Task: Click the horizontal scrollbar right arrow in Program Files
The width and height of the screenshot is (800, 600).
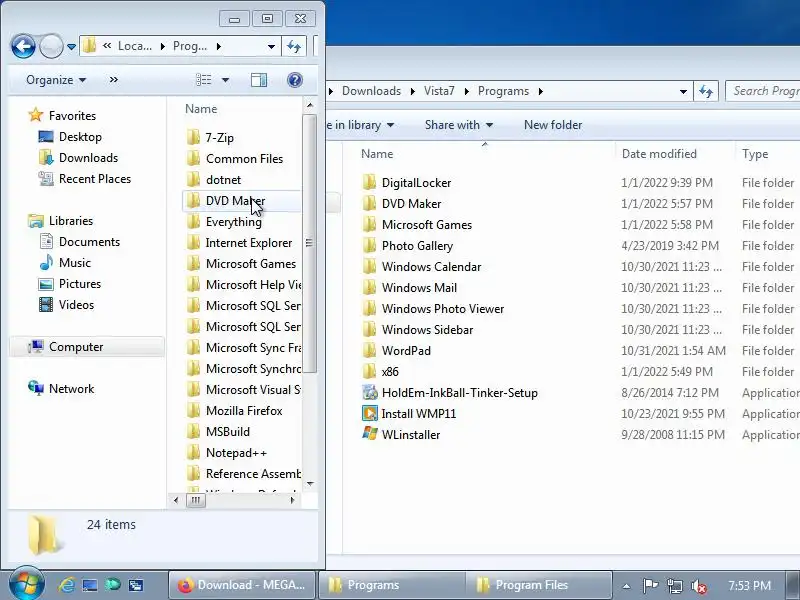Action: (x=292, y=501)
